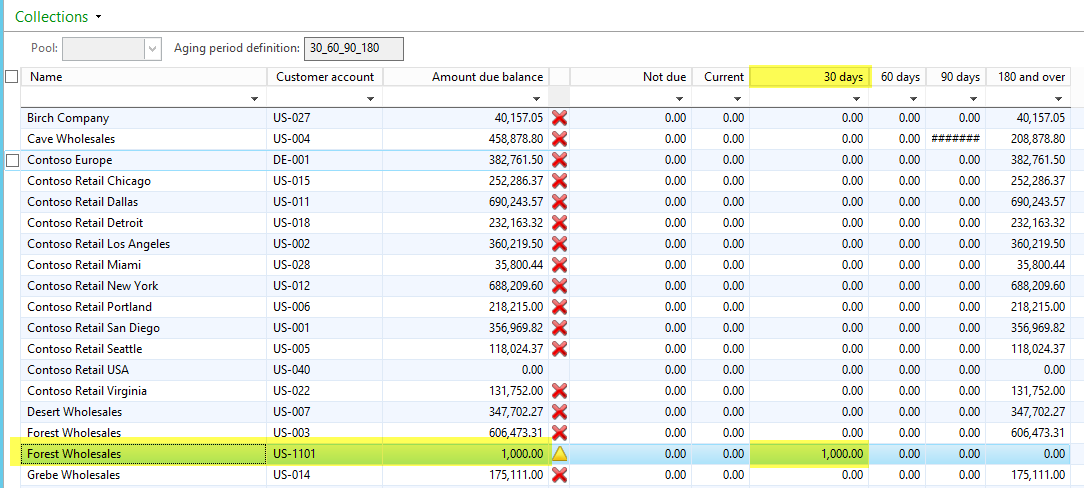Click the Aging period definition field
This screenshot has width=1084, height=488.
tap(354, 48)
